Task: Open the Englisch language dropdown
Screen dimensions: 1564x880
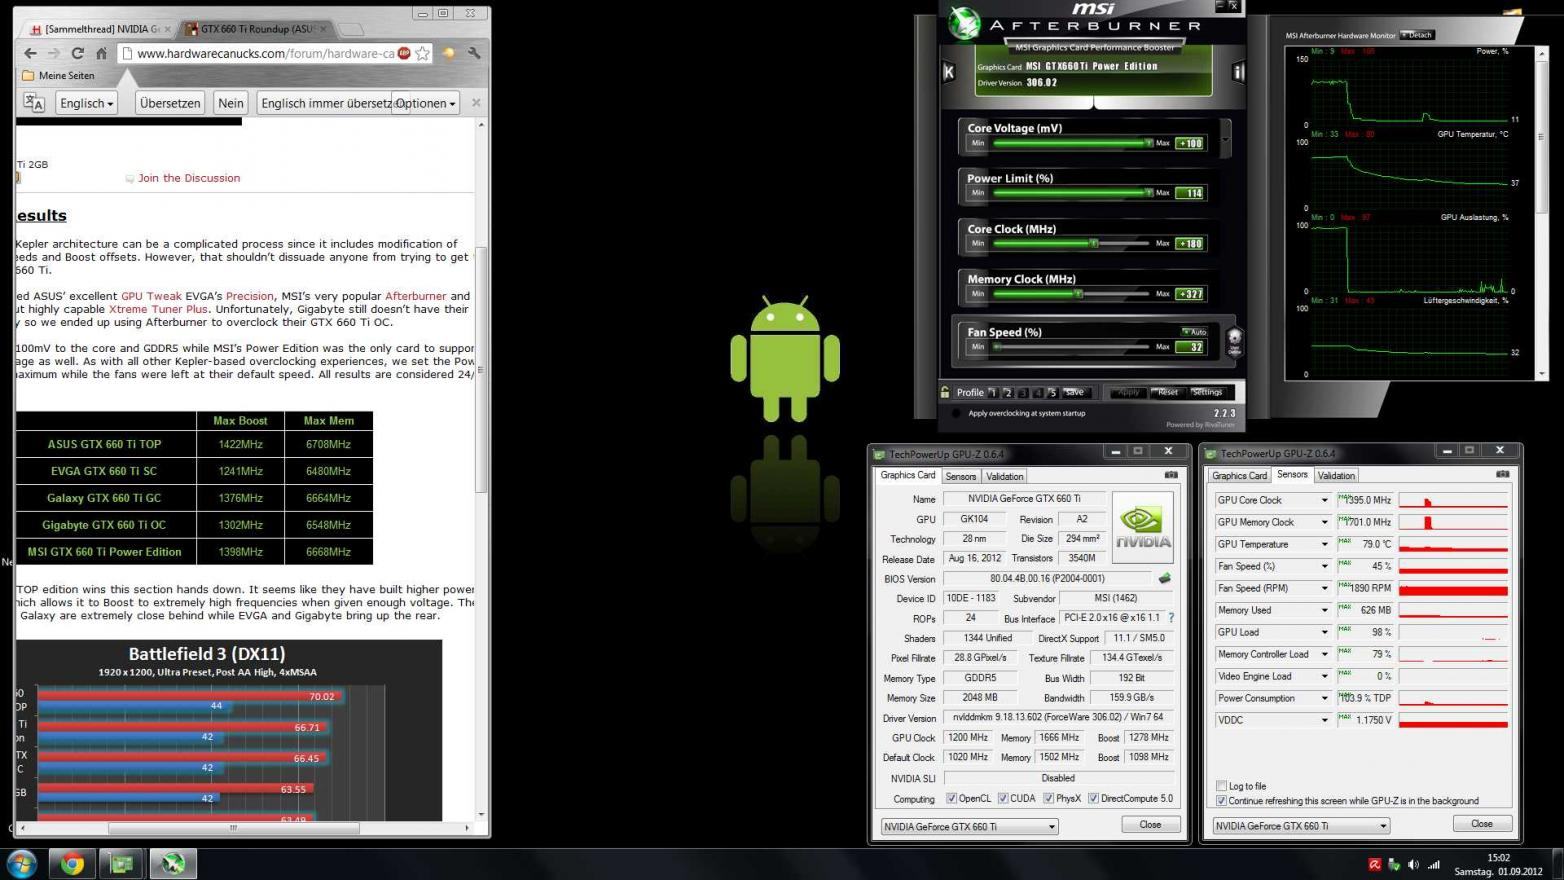Action: click(x=86, y=103)
